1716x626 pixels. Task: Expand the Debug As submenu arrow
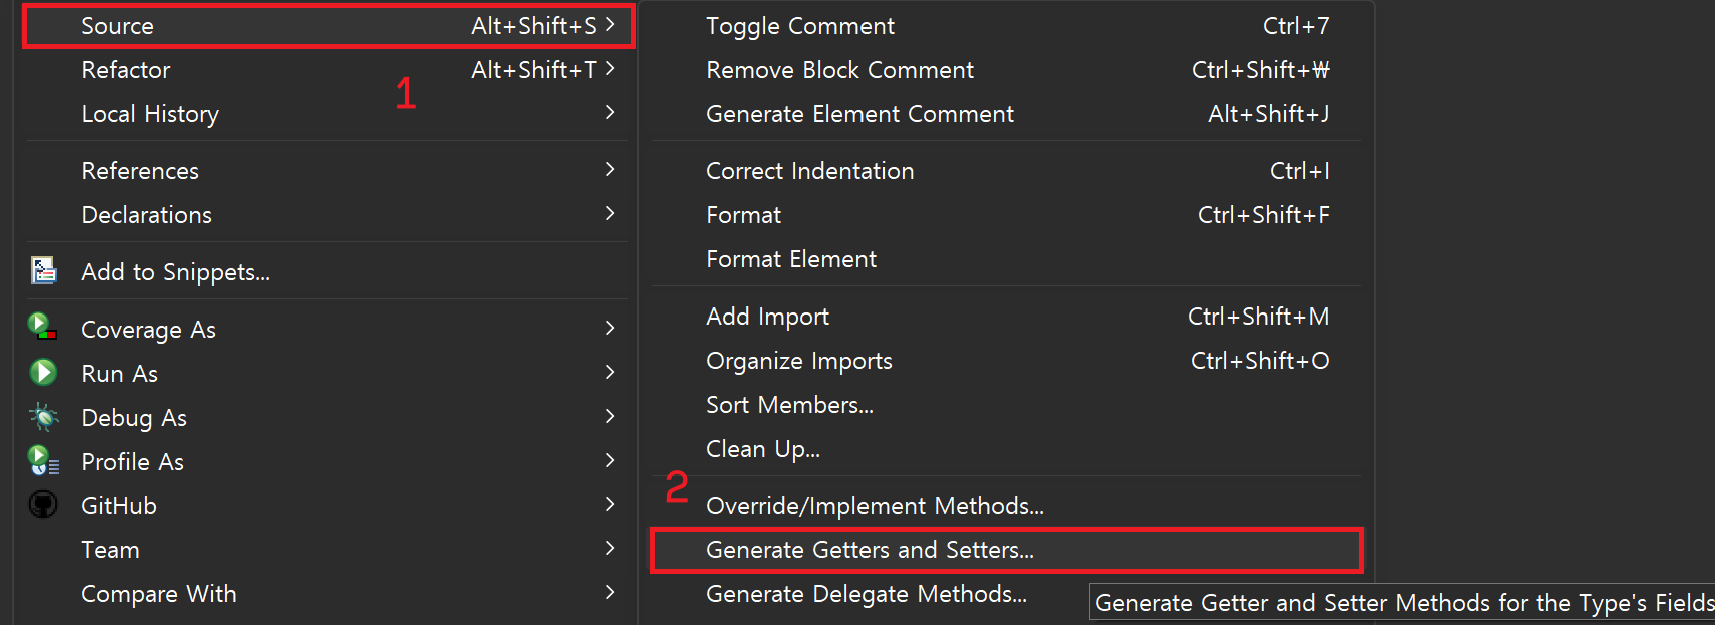(x=610, y=416)
